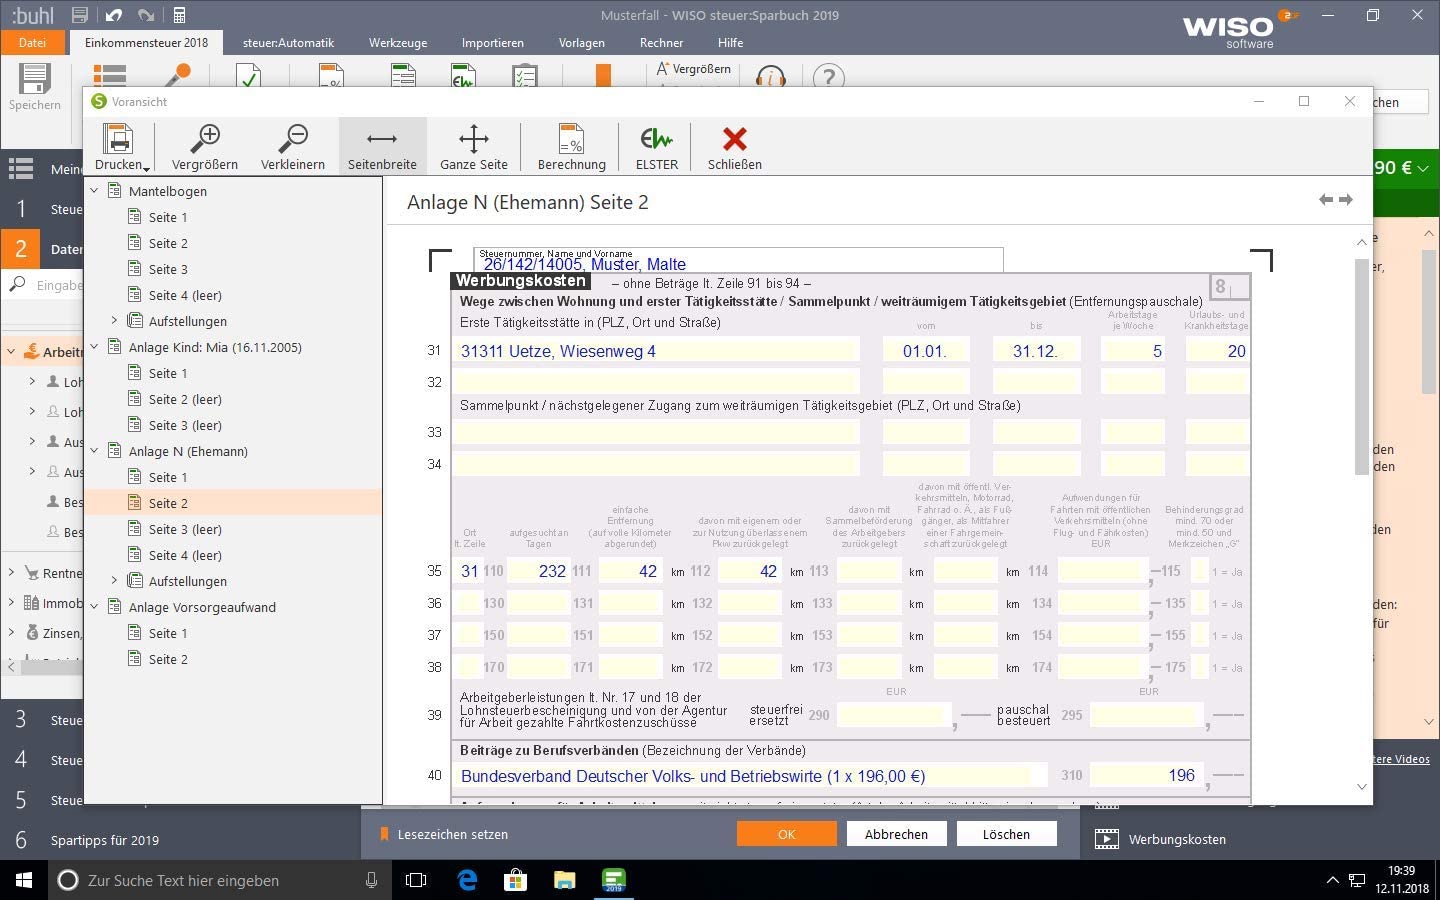The height and width of the screenshot is (900, 1440).
Task: Switch to the steuer:Automatik tab
Action: pyautogui.click(x=288, y=43)
